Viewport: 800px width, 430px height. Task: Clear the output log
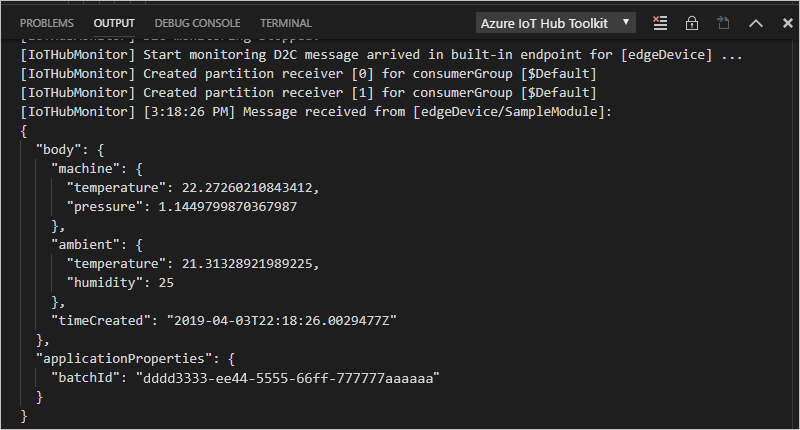click(659, 22)
